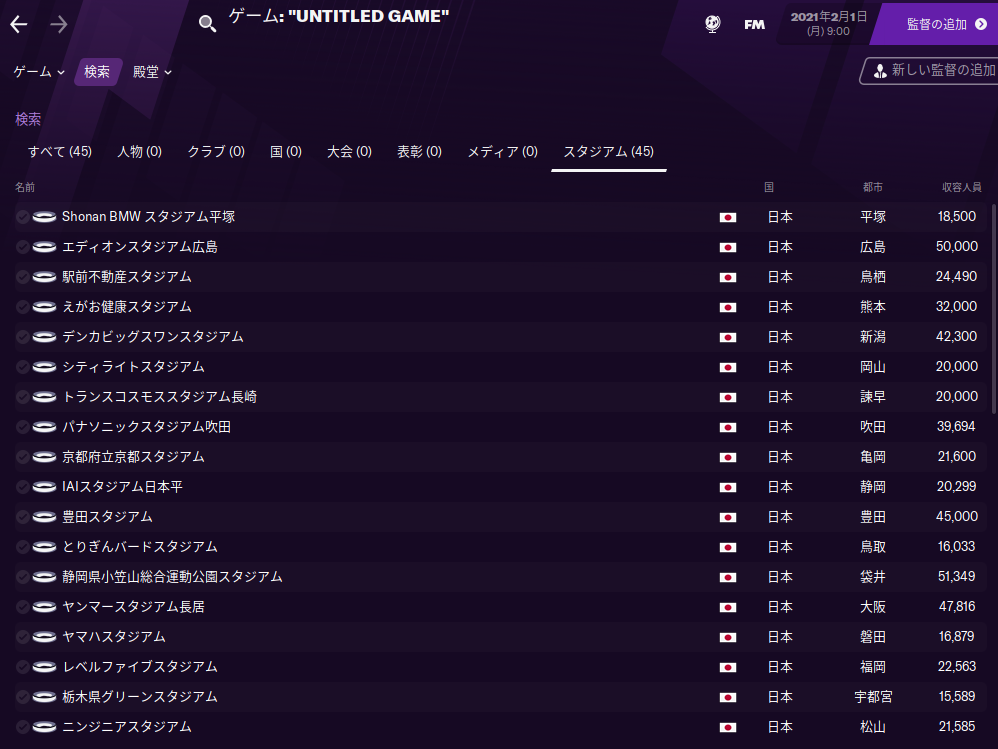Tick the checkbox for エディオンスタジアム広島
The width and height of the screenshot is (998, 749).
[22, 247]
